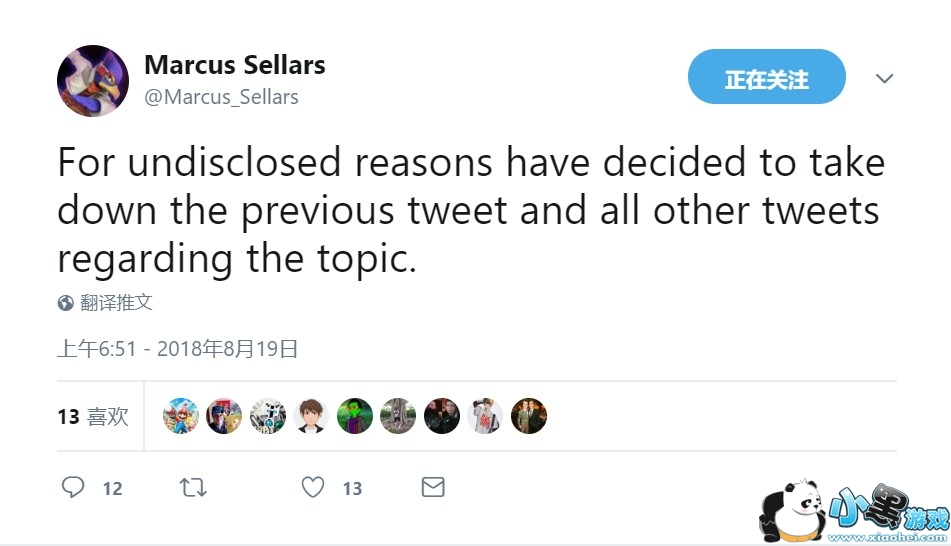Click the Marcus Sellars display name
Screen dimensions: 951x546
pyautogui.click(x=235, y=65)
